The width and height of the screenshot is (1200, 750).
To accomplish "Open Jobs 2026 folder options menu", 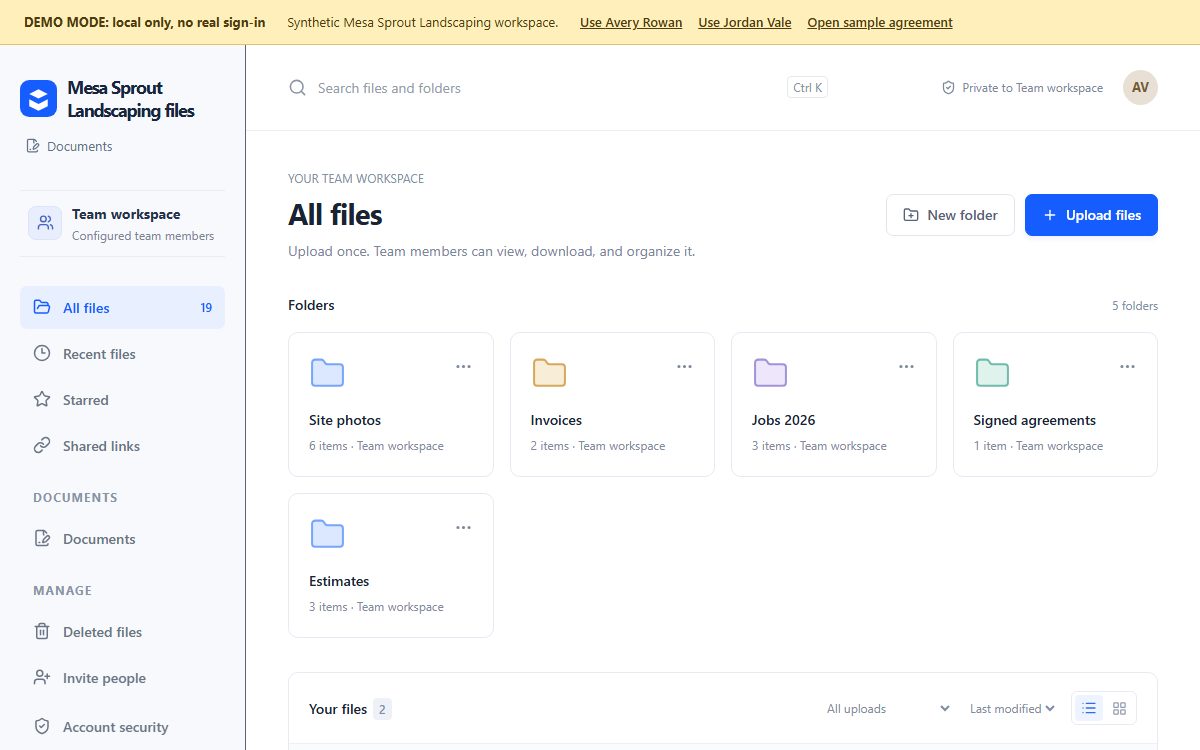I will click(906, 367).
